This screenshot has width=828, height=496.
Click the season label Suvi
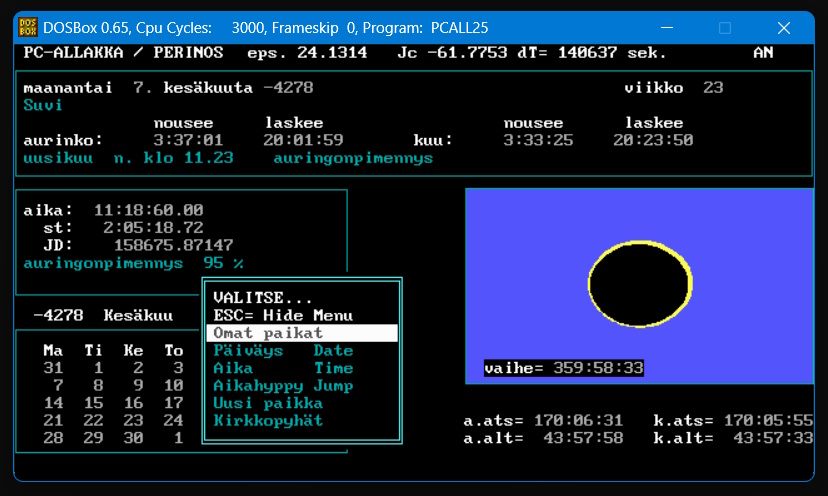[x=43, y=105]
